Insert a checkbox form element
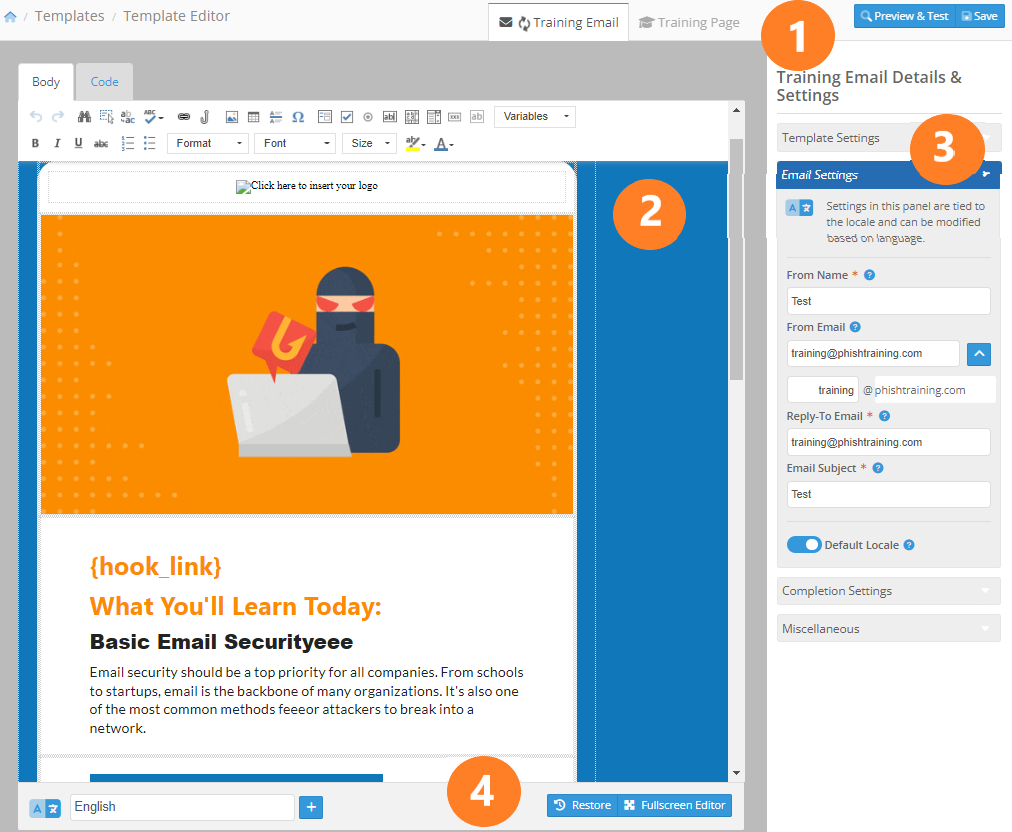 (345, 117)
